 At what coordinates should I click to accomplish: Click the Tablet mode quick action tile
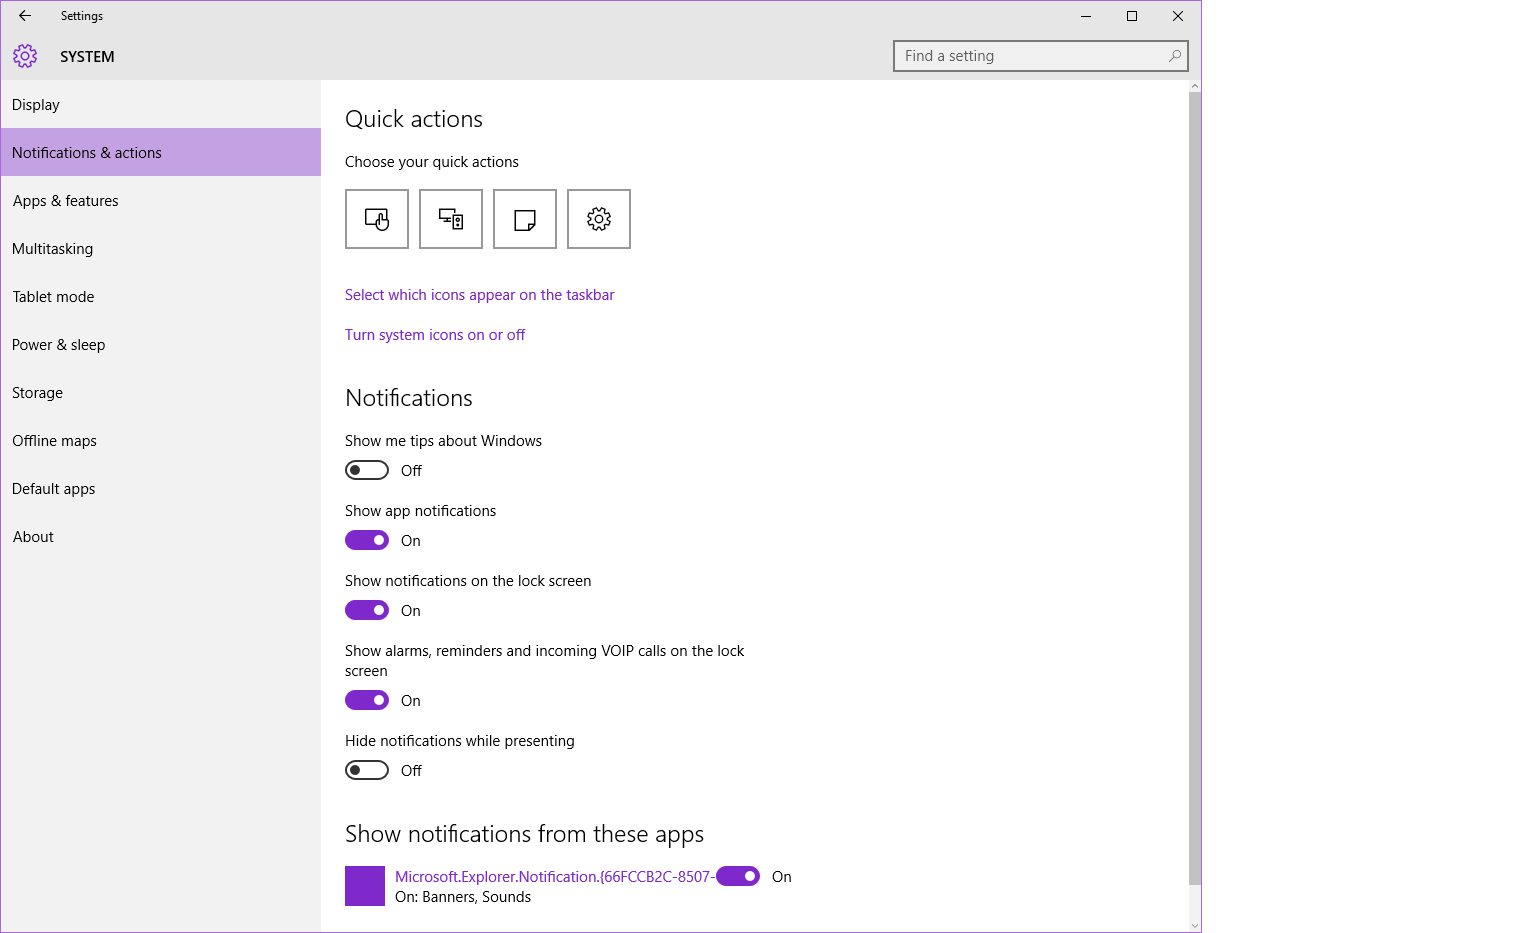[377, 219]
